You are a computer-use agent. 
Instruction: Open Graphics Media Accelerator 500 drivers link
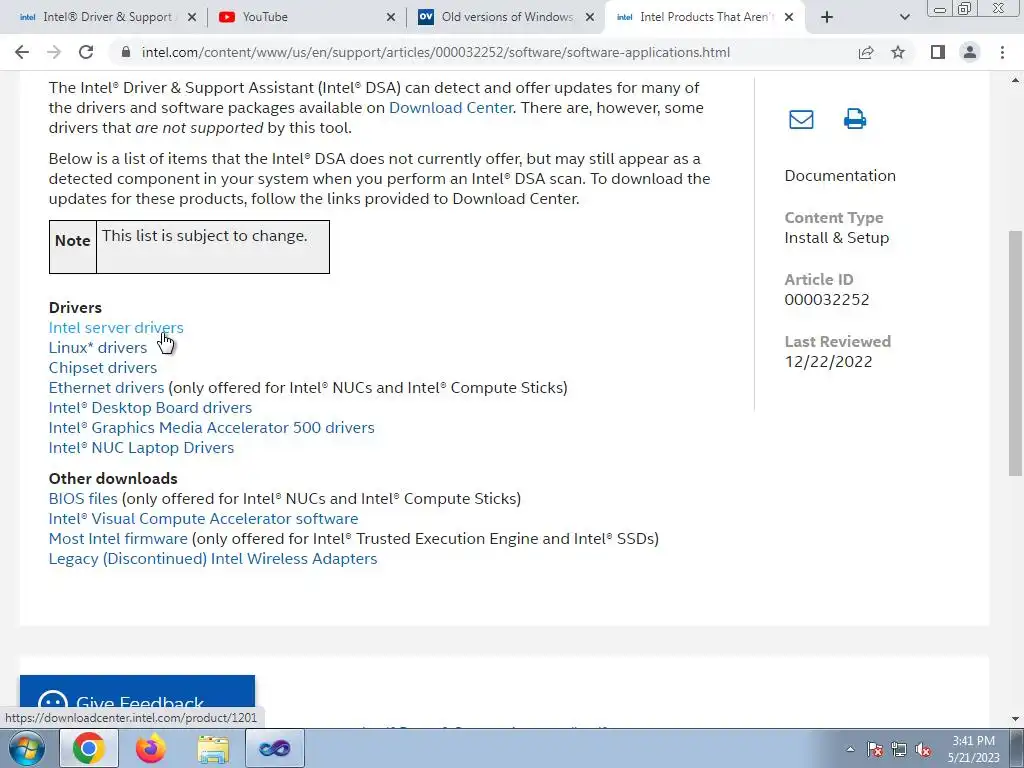tap(212, 428)
